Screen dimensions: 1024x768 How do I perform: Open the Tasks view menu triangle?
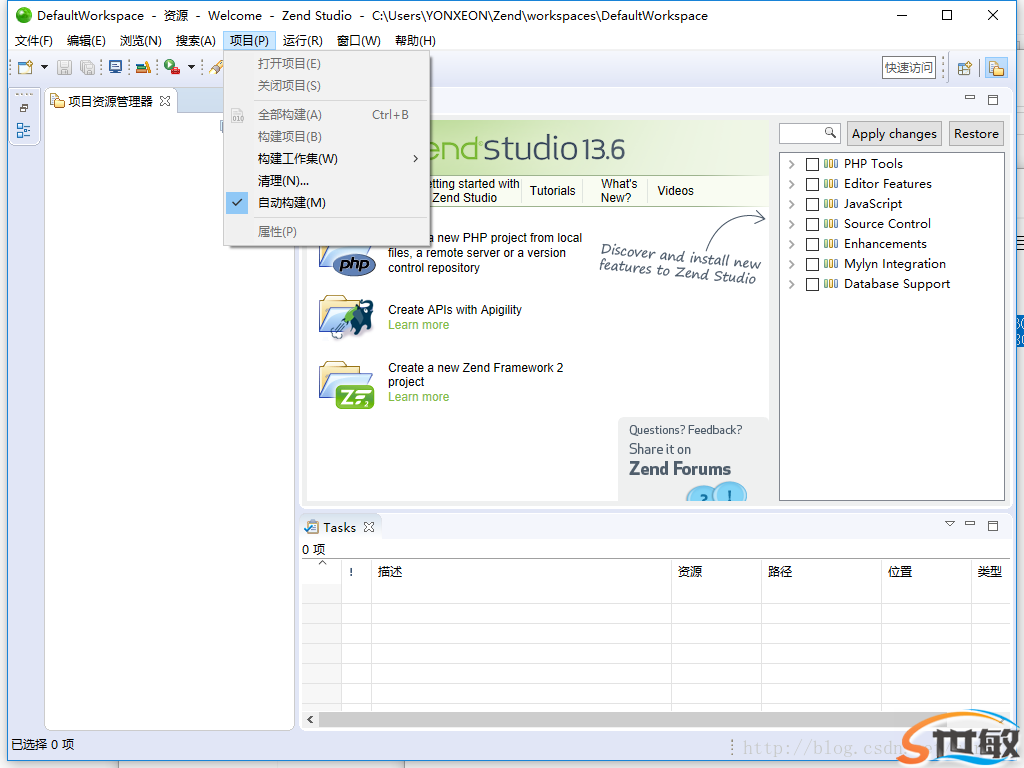coord(950,524)
